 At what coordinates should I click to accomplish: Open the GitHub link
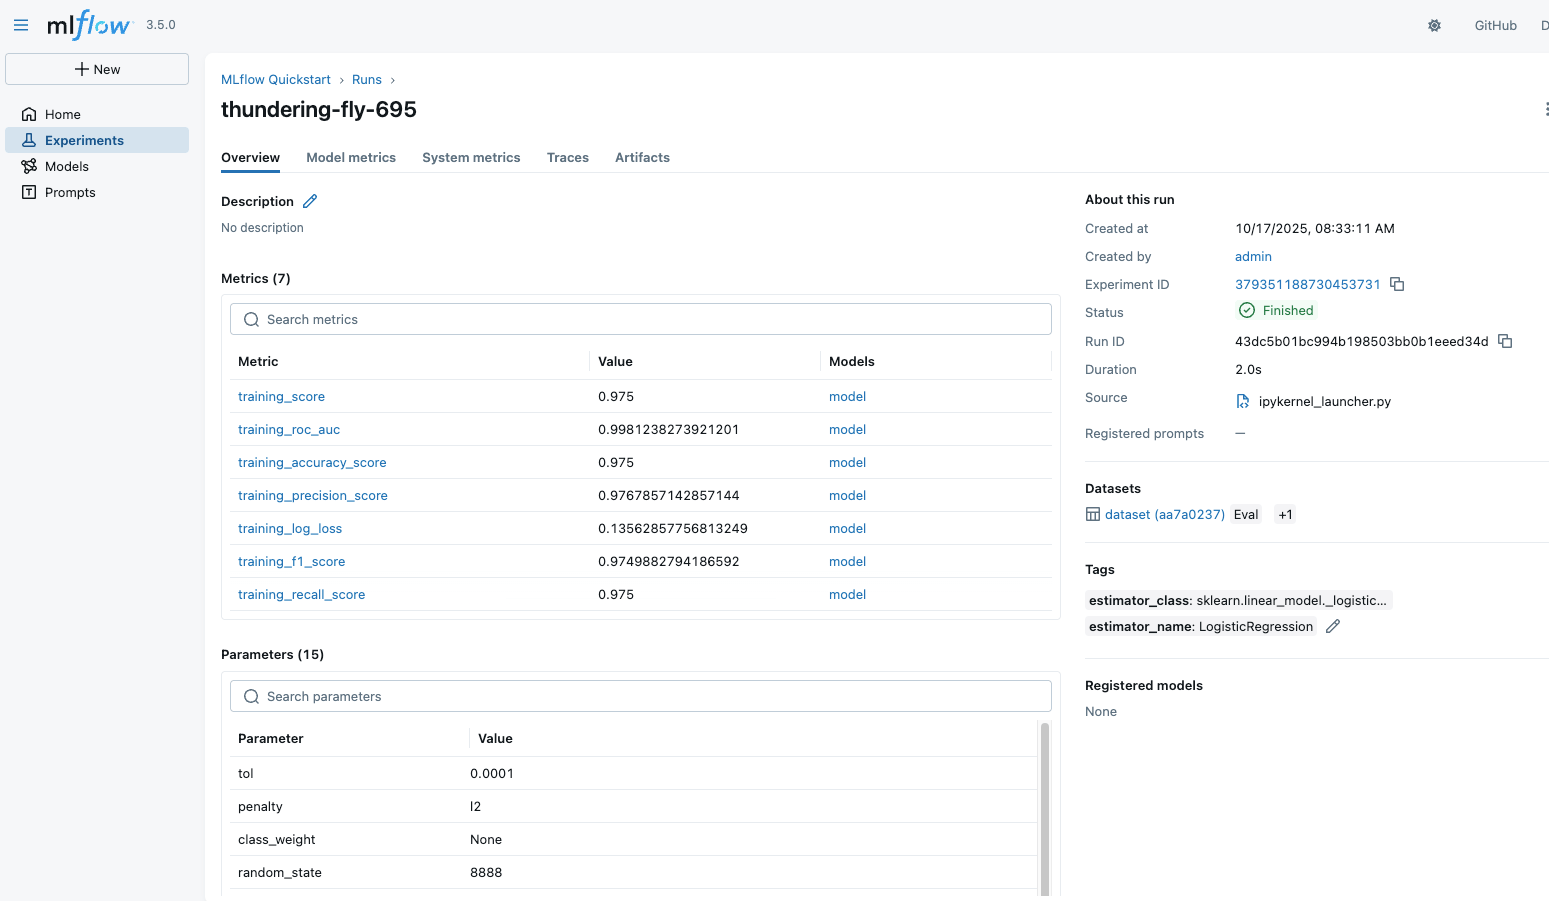1495,26
